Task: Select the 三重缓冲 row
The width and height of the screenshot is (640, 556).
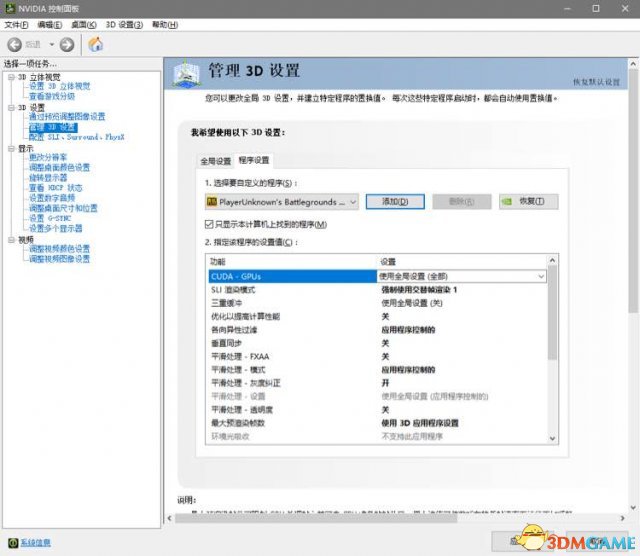Action: coord(378,303)
